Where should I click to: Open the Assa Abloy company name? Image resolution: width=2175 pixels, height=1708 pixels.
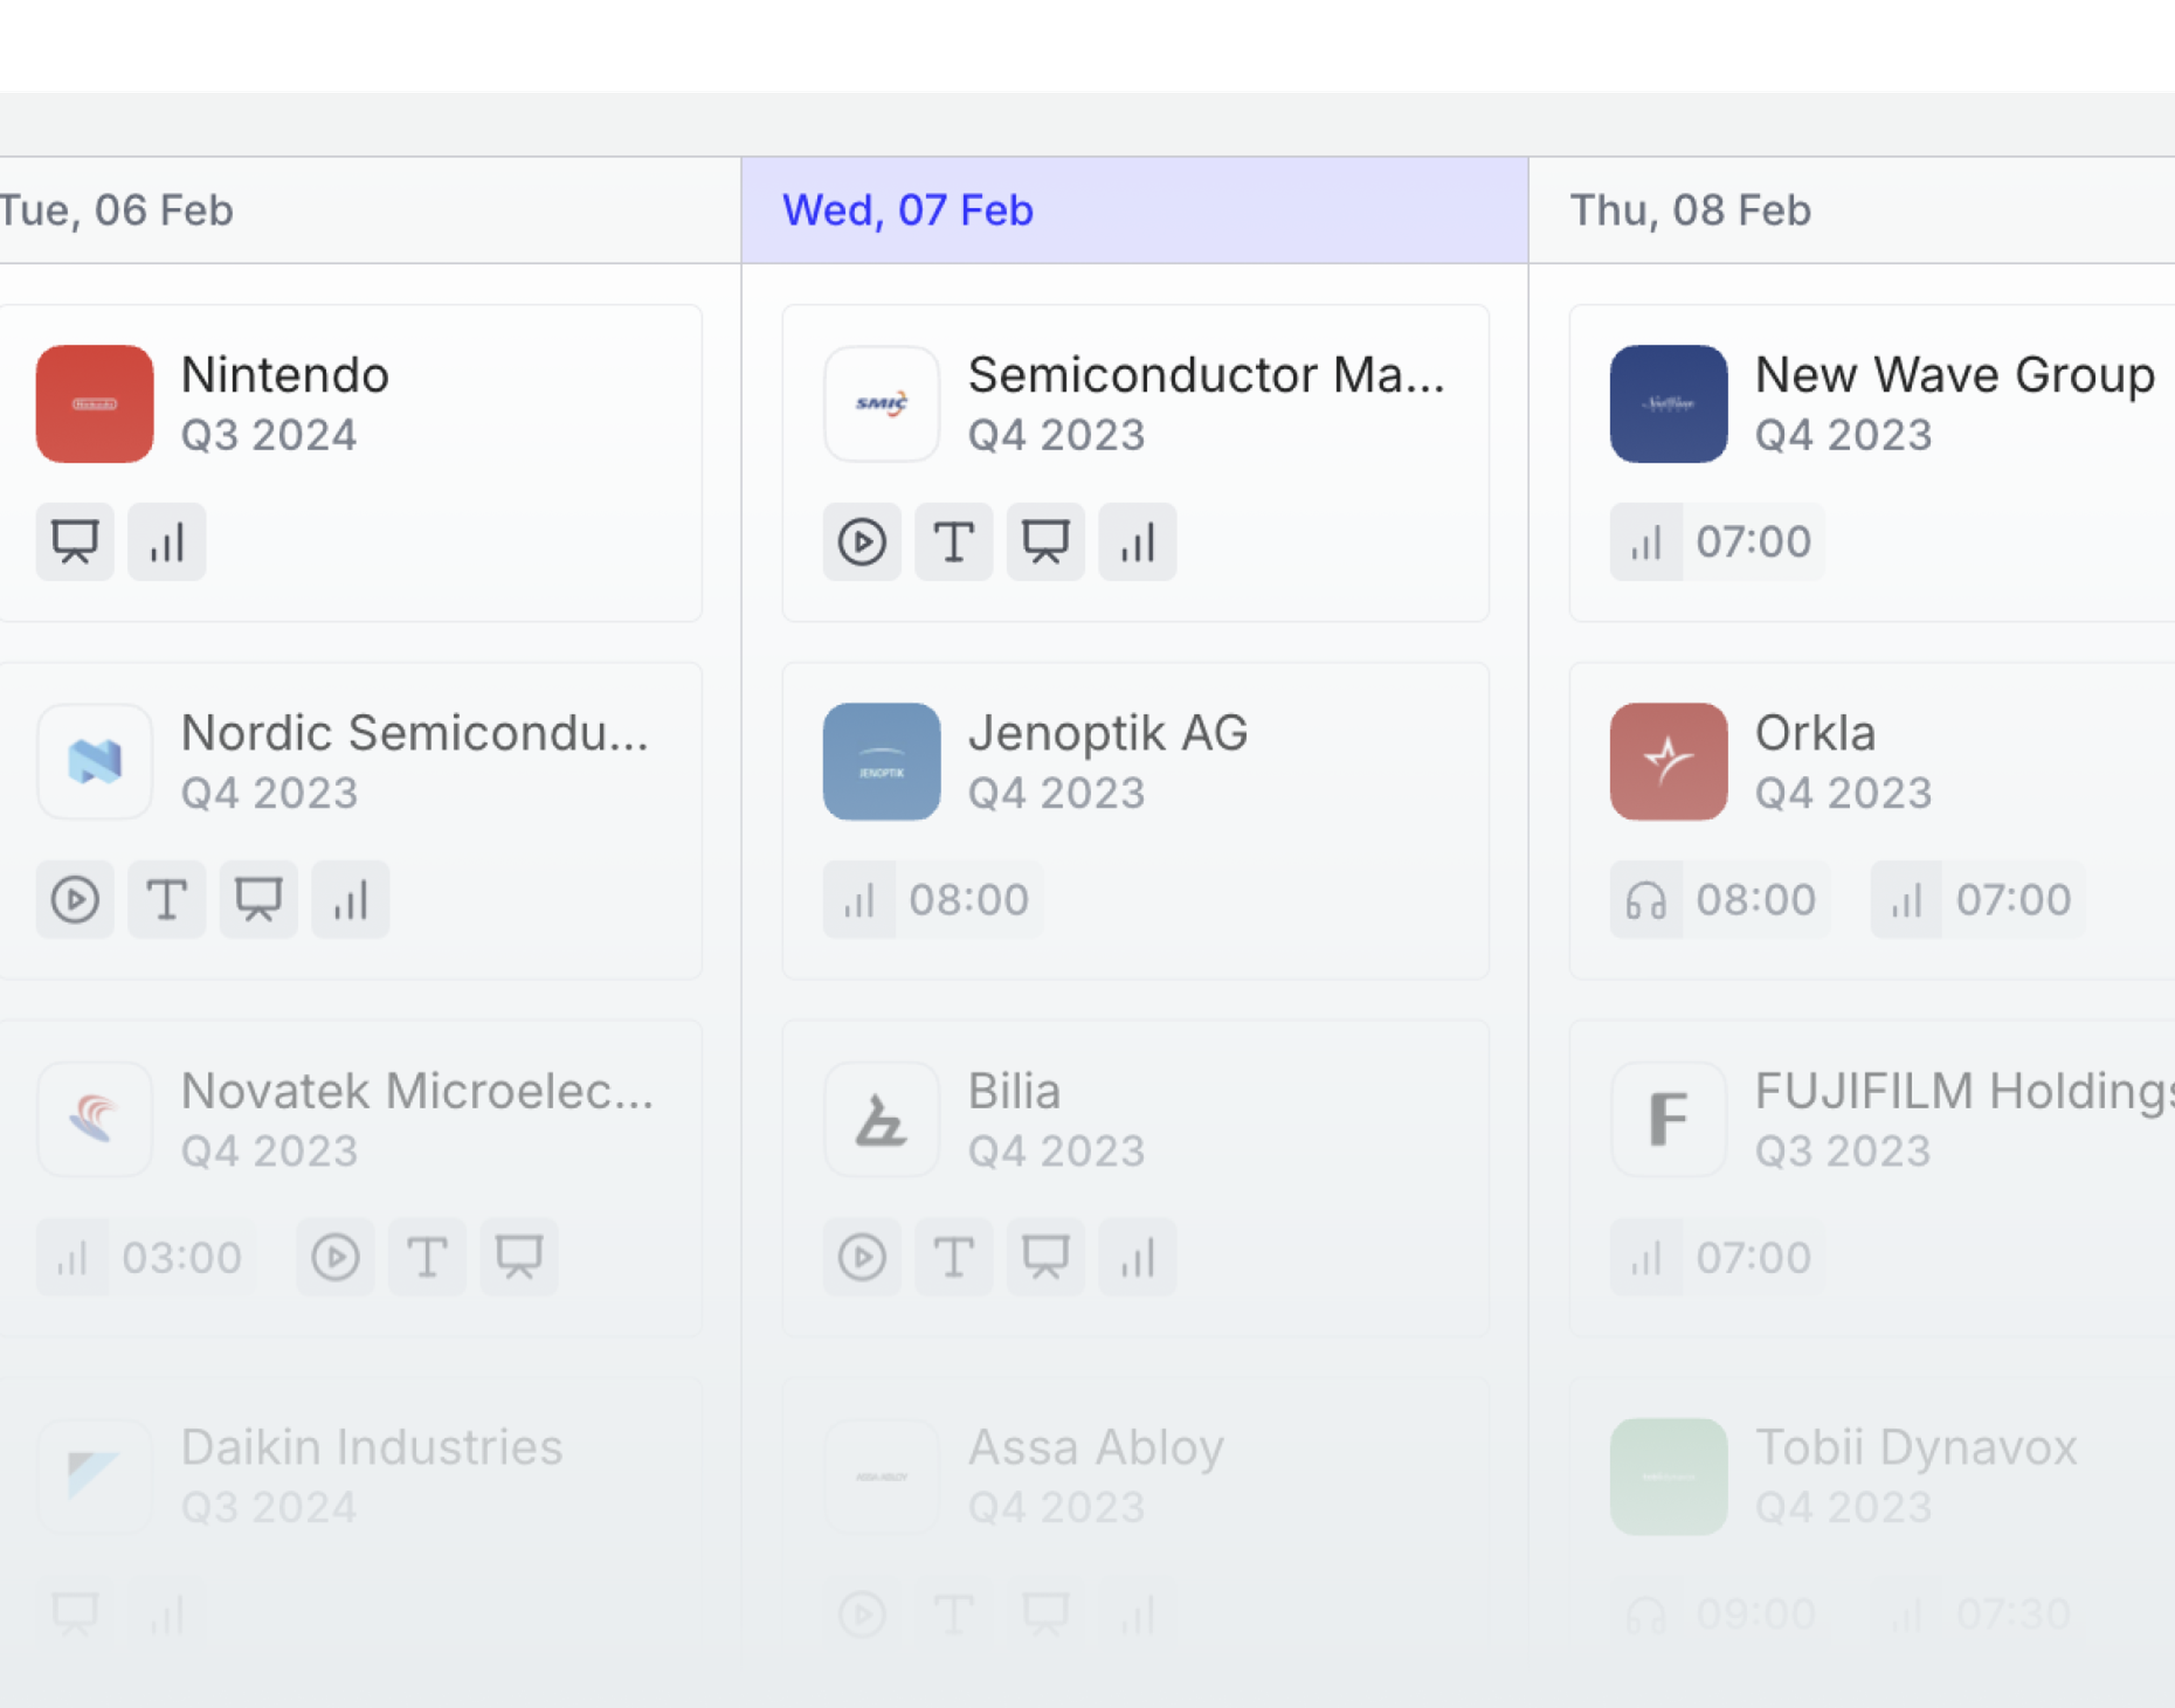(x=1096, y=1448)
